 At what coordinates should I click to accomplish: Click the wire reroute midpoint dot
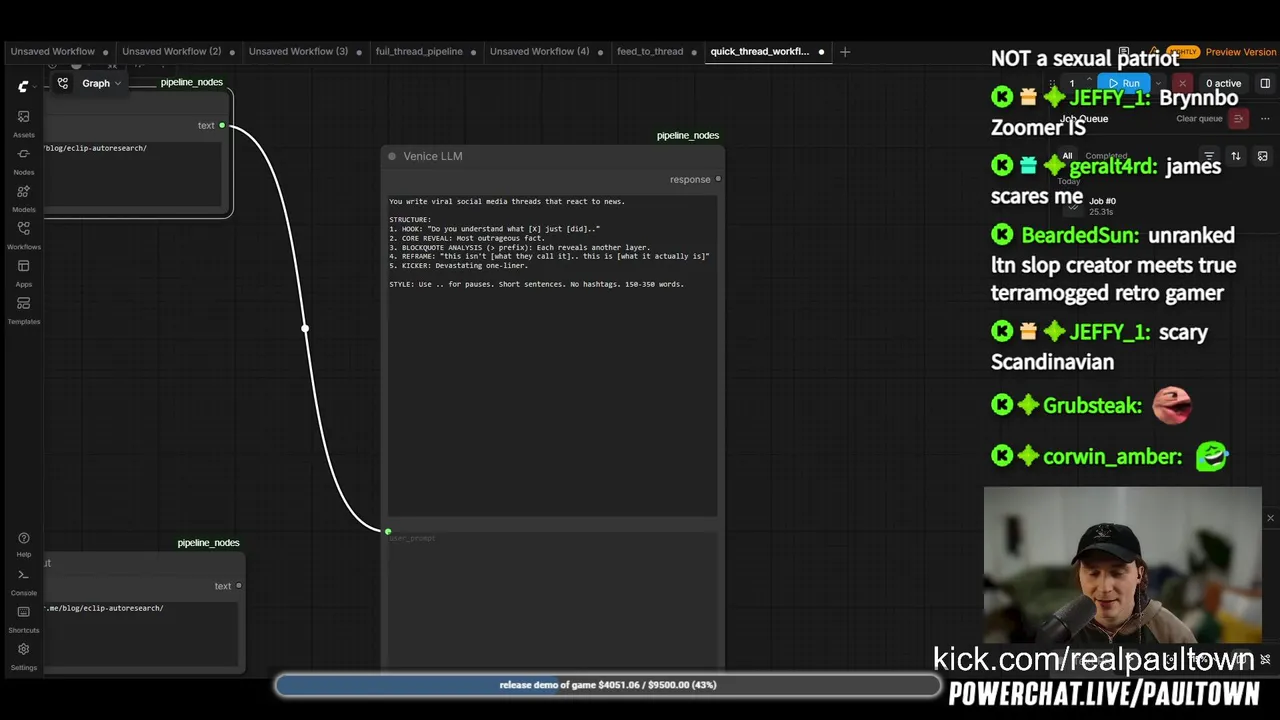pos(305,328)
